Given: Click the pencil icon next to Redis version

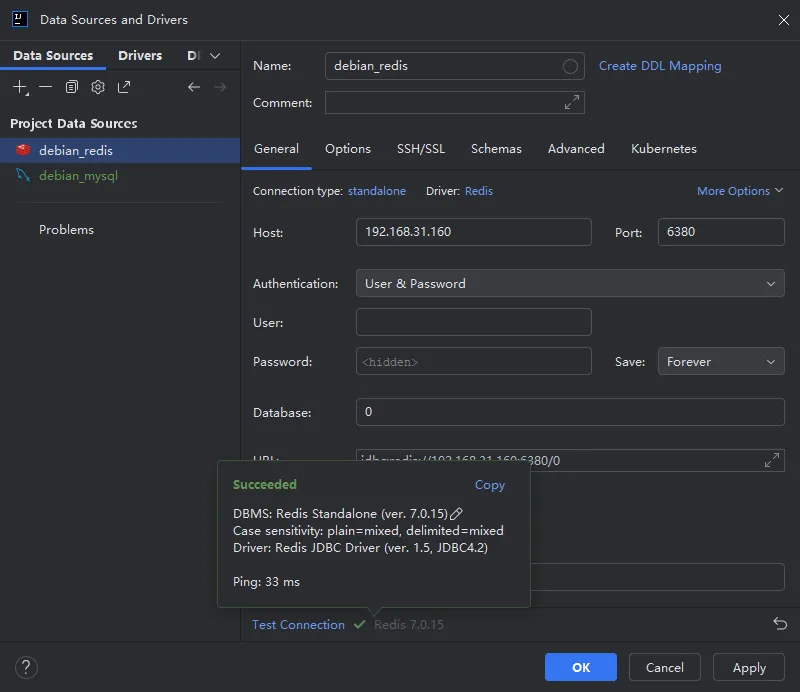Looking at the screenshot, I should point(457,513).
